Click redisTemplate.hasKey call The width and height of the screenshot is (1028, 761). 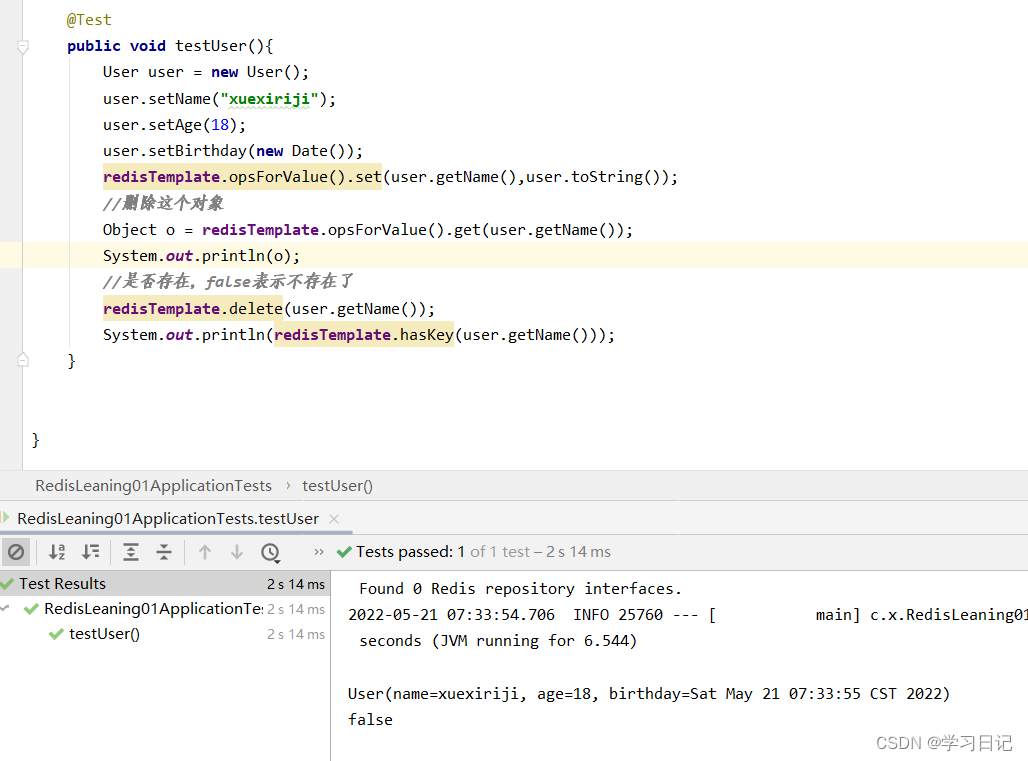point(364,335)
